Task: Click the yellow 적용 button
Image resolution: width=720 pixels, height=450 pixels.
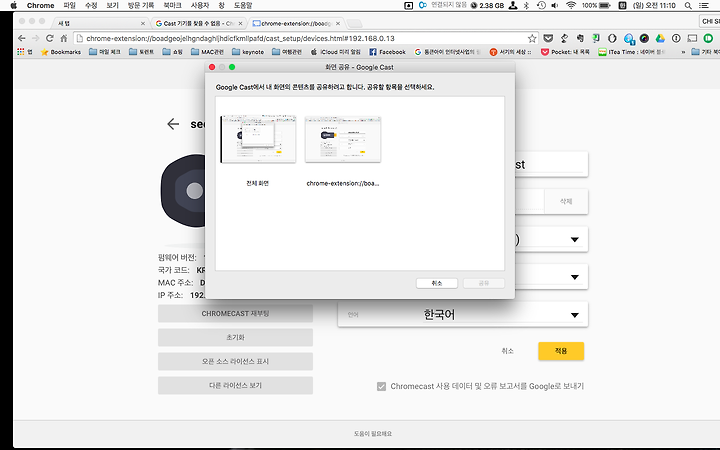Action: click(561, 351)
